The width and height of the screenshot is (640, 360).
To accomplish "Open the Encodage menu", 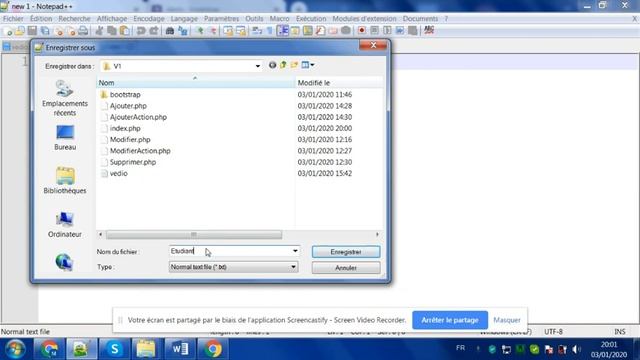I will 149,19.
